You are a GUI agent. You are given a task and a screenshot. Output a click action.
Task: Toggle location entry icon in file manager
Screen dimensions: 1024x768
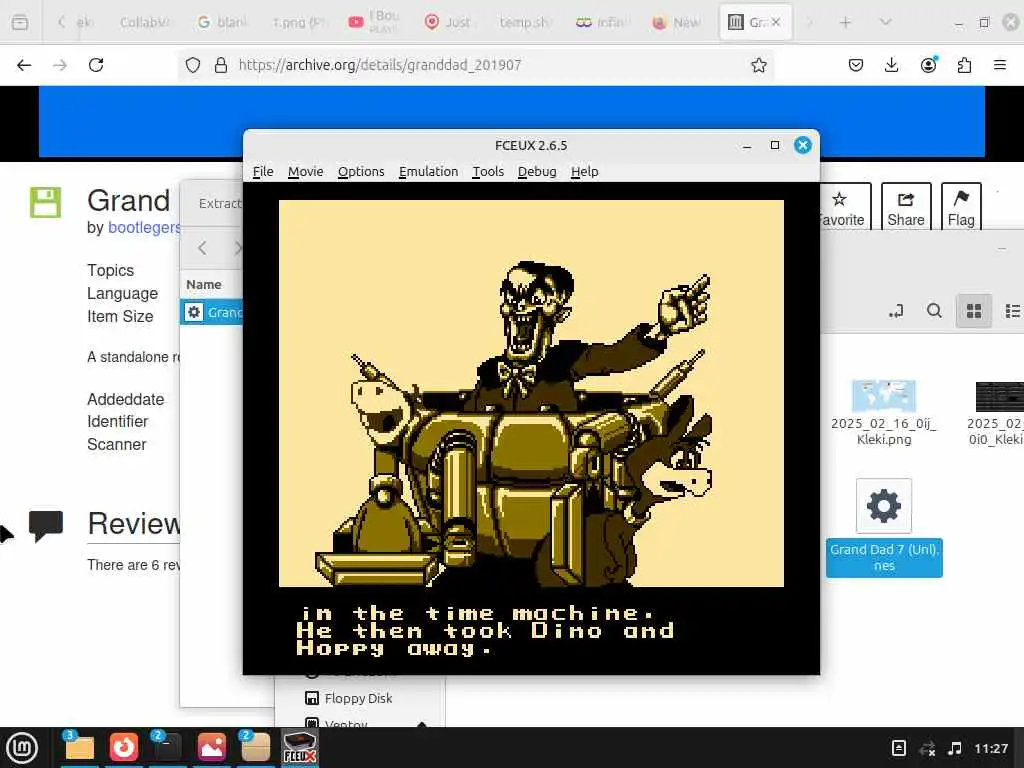[x=896, y=311]
